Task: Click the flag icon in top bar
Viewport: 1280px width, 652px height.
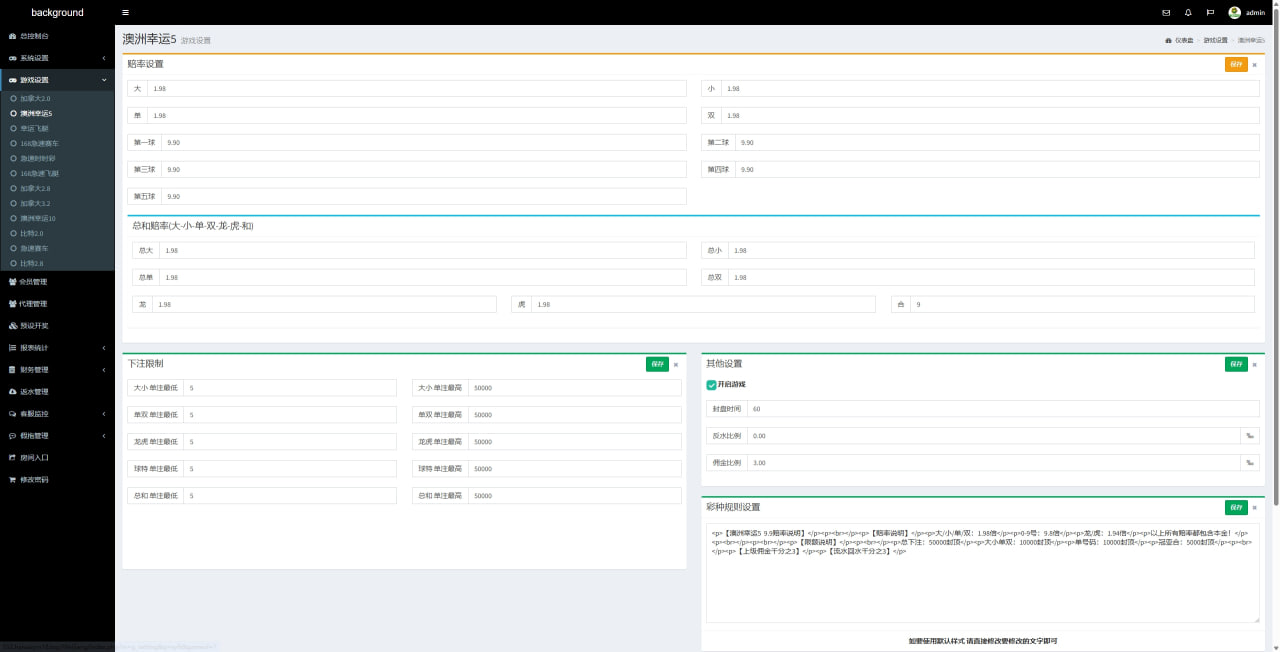Action: (x=1210, y=13)
